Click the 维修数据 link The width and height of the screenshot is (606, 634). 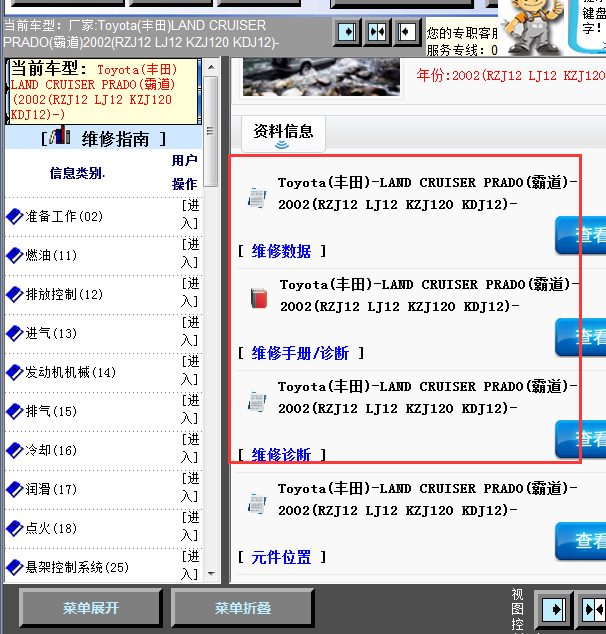click(281, 251)
